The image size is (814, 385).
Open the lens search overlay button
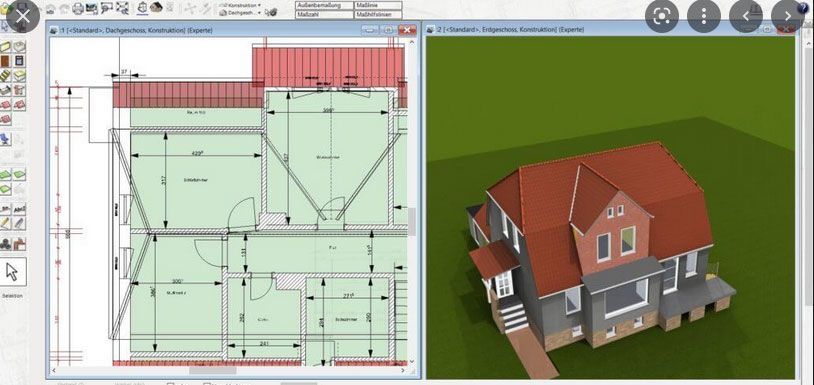tap(662, 16)
